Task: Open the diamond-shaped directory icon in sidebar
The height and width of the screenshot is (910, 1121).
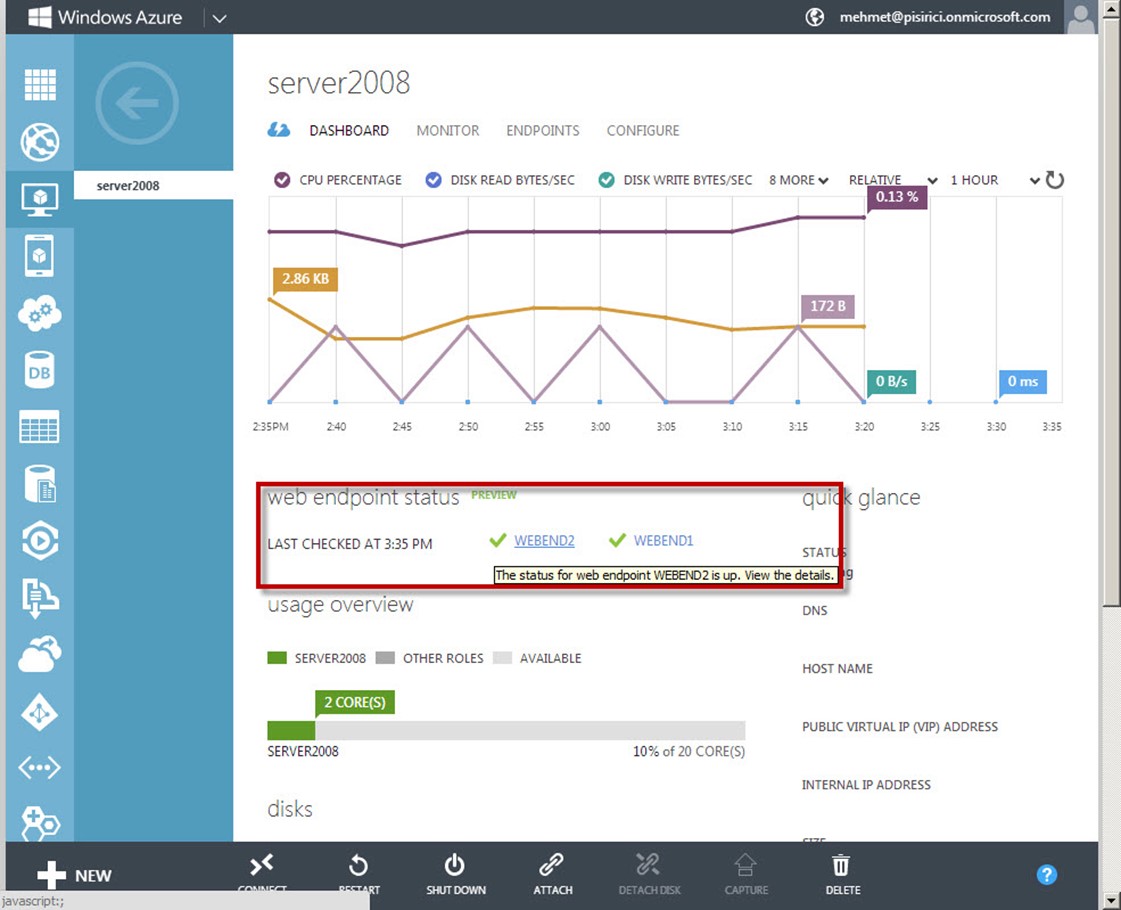Action: [x=40, y=712]
